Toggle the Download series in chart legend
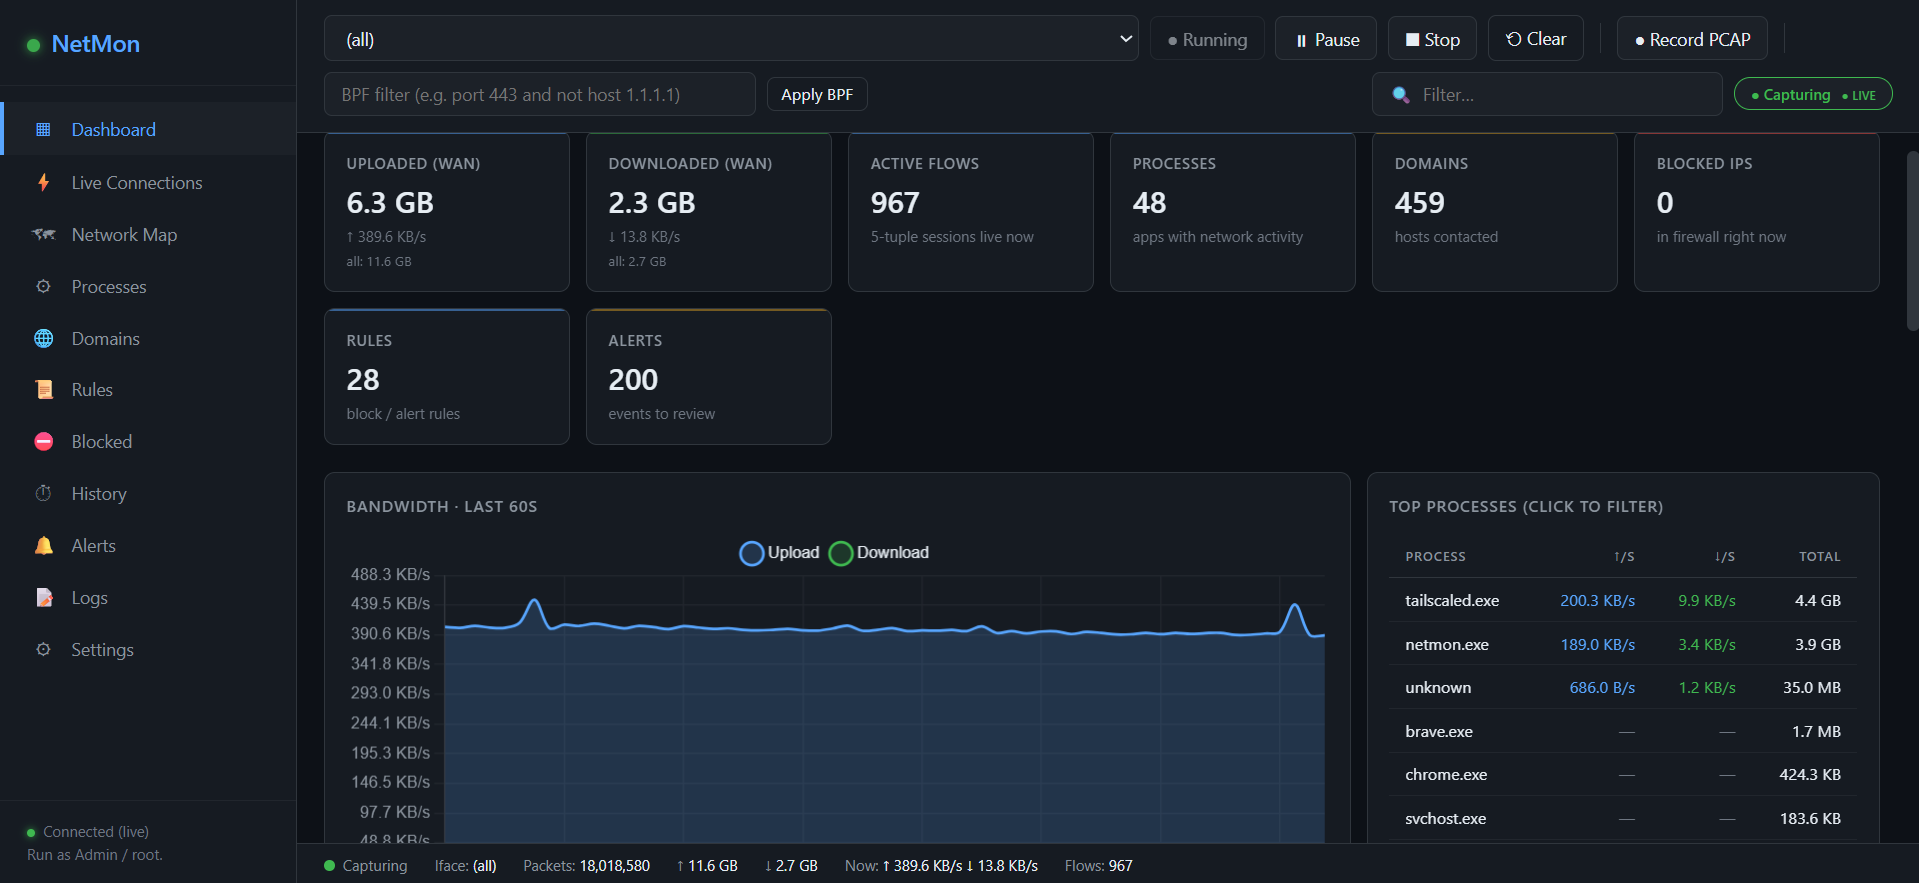Viewport: 1919px width, 883px height. point(878,553)
